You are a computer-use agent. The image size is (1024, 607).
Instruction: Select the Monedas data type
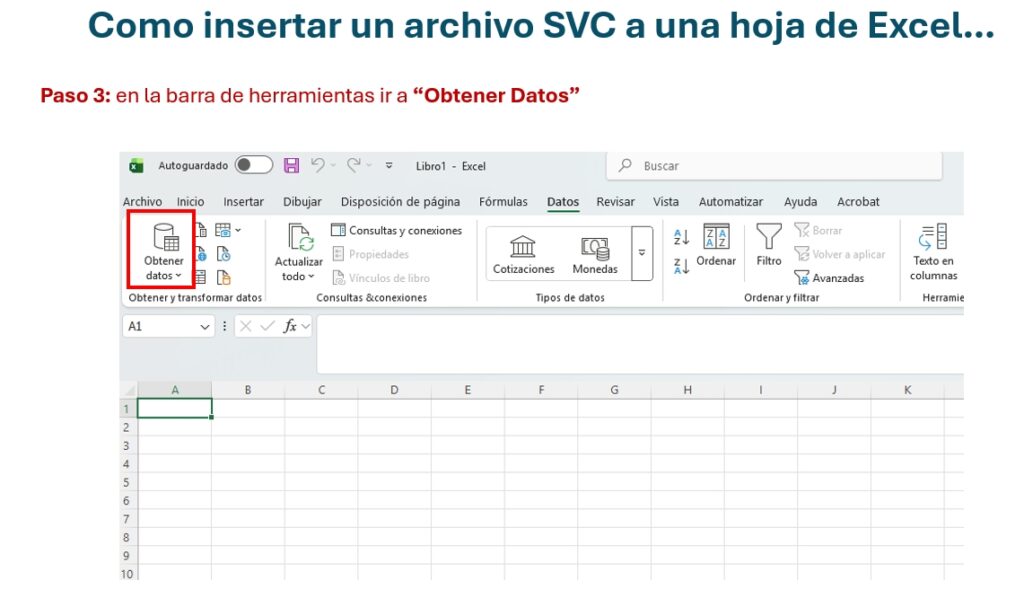595,254
